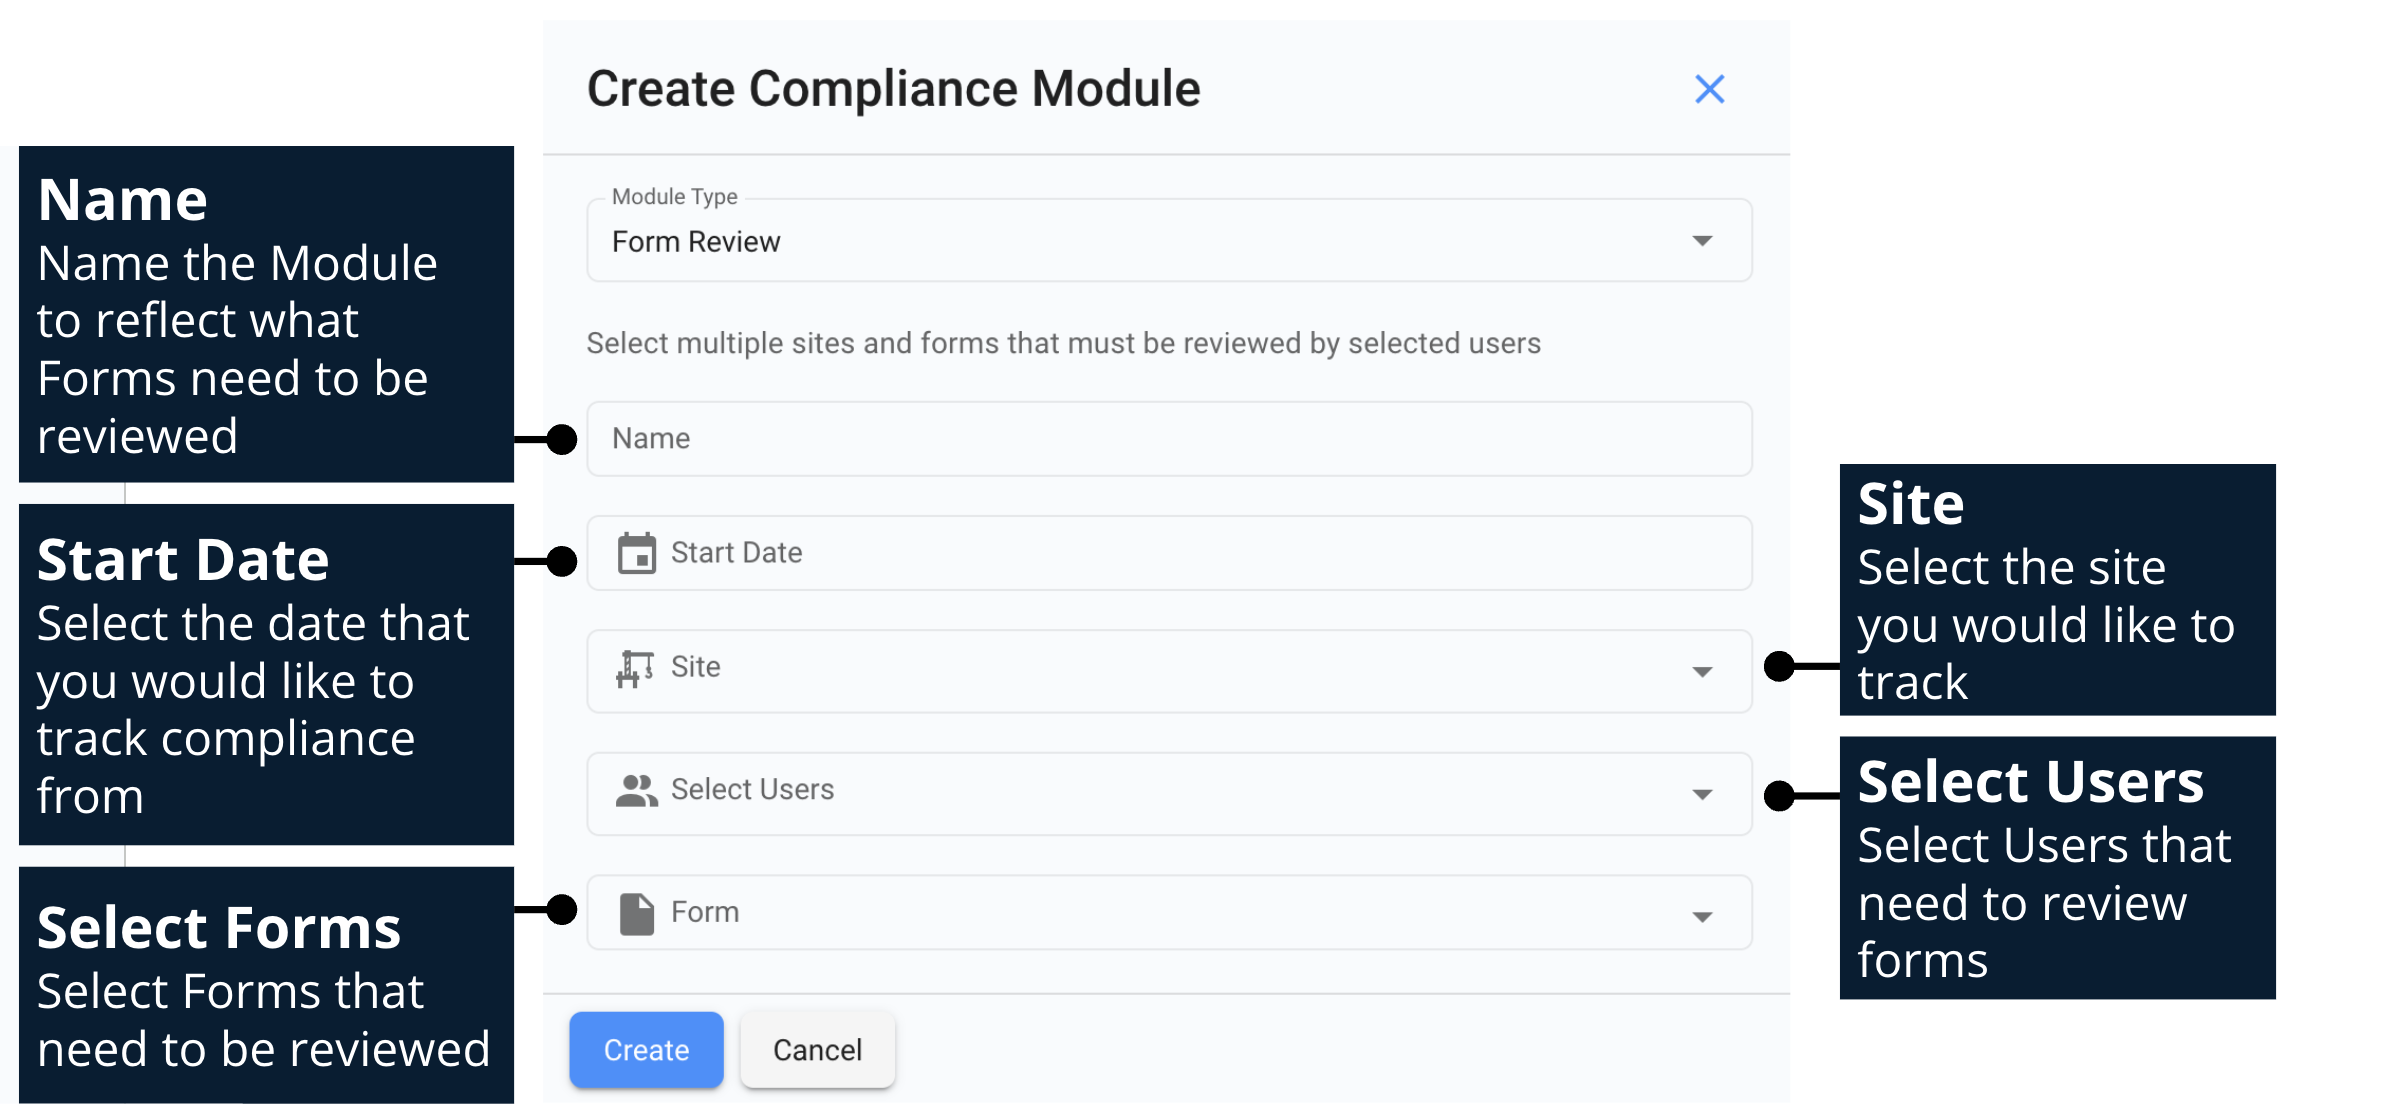
Task: Click the Create Compliance Module heading
Action: pyautogui.click(x=893, y=89)
